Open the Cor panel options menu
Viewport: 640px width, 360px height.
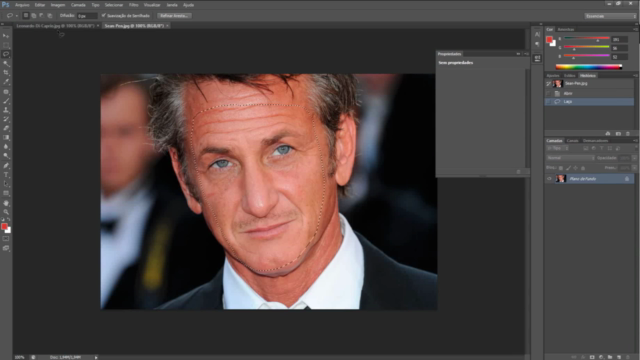(x=635, y=29)
